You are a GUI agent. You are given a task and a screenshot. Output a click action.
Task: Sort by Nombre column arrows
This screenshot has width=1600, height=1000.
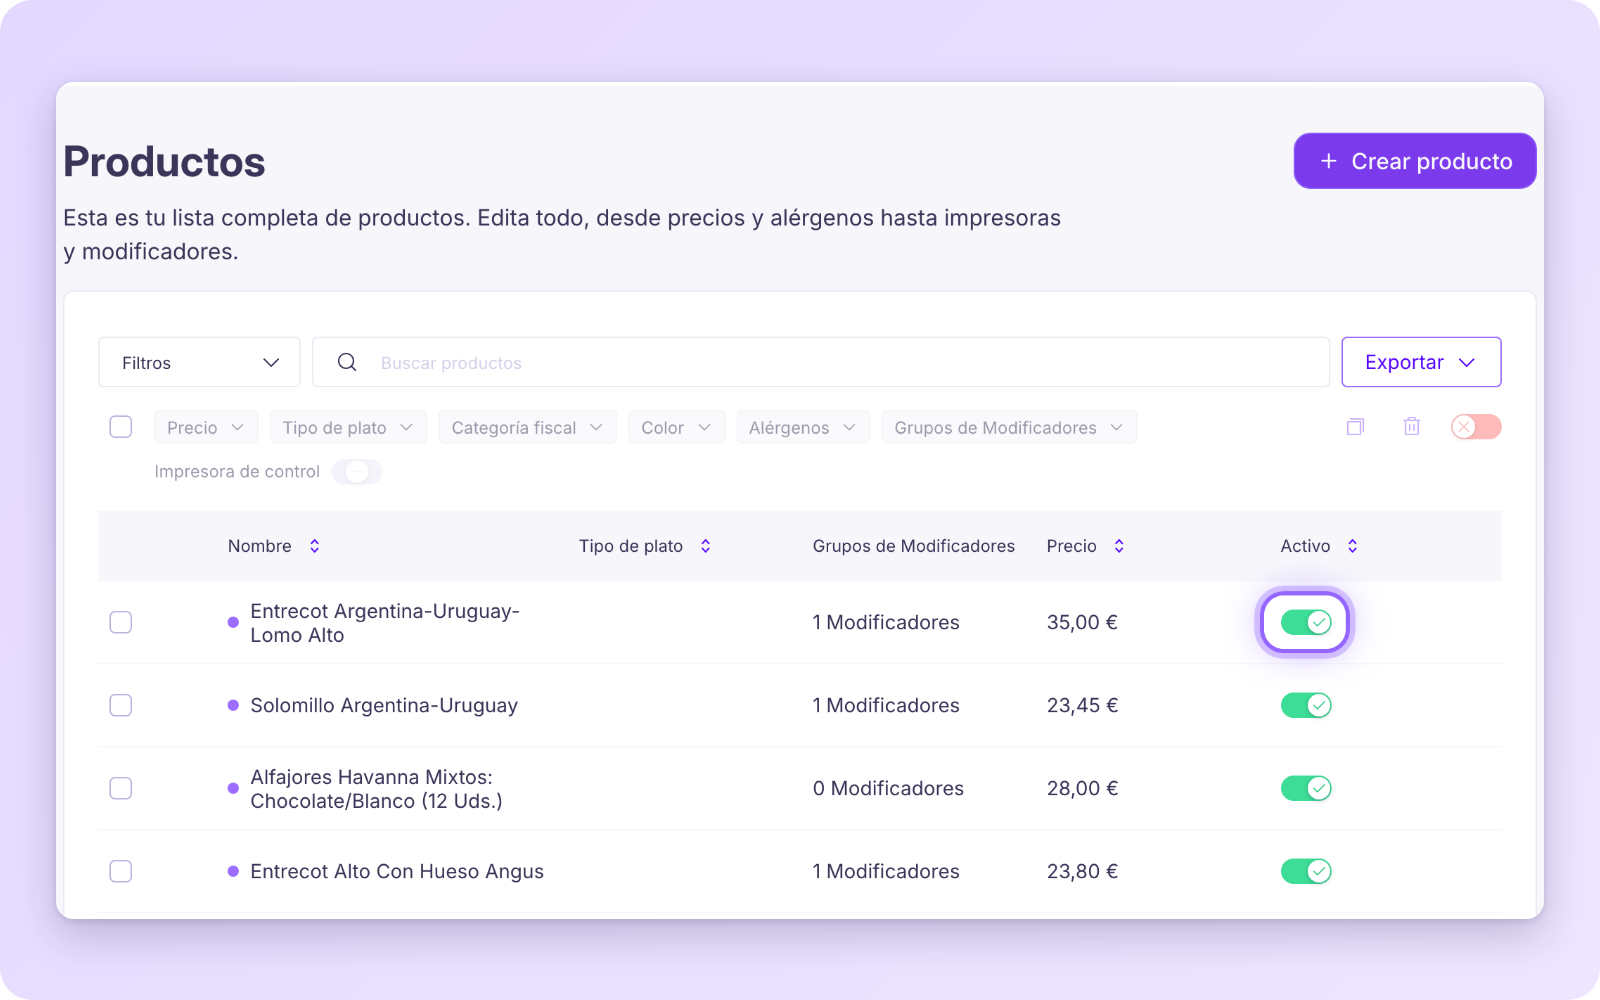[x=314, y=546]
